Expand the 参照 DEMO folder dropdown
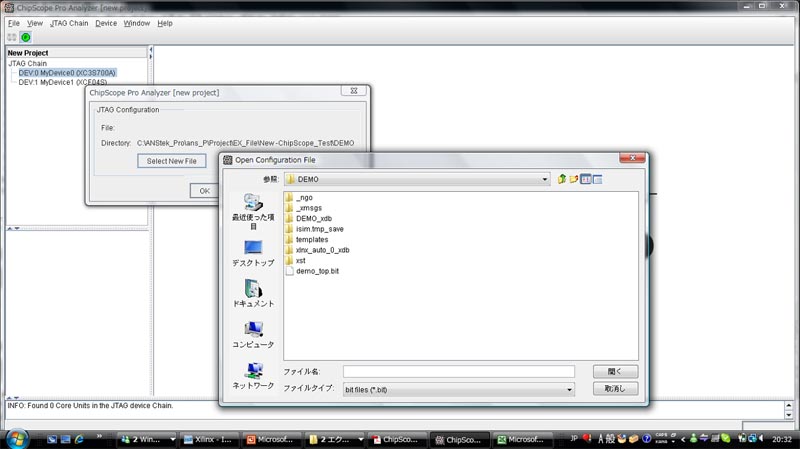 [544, 179]
